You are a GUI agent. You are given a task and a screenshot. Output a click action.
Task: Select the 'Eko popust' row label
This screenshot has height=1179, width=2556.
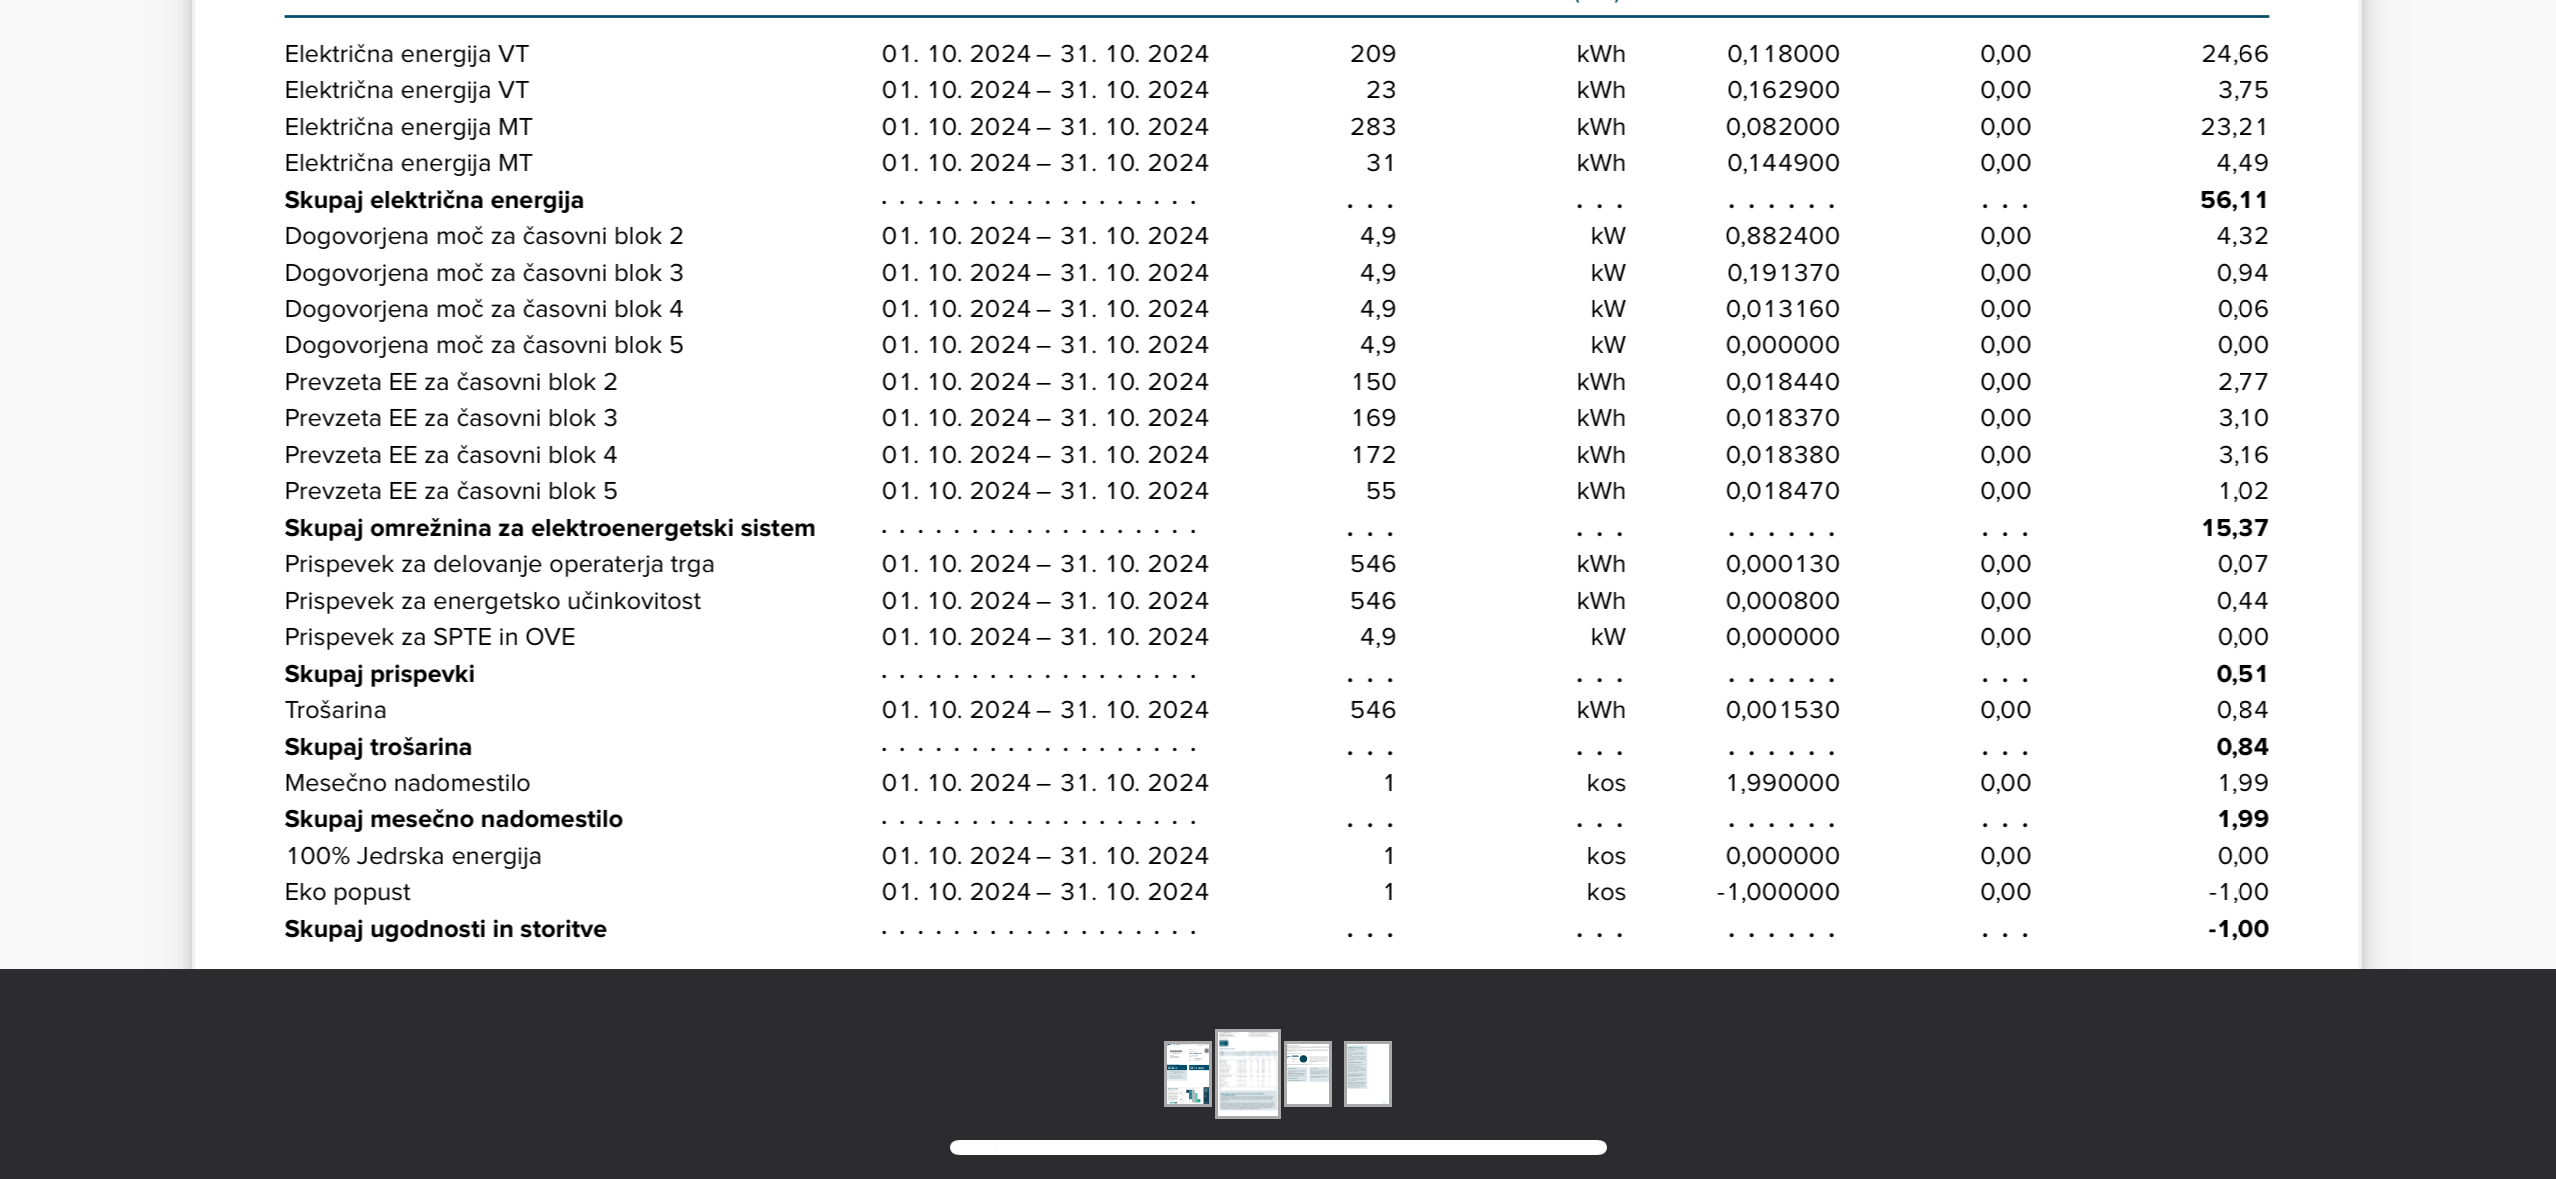pyautogui.click(x=347, y=892)
